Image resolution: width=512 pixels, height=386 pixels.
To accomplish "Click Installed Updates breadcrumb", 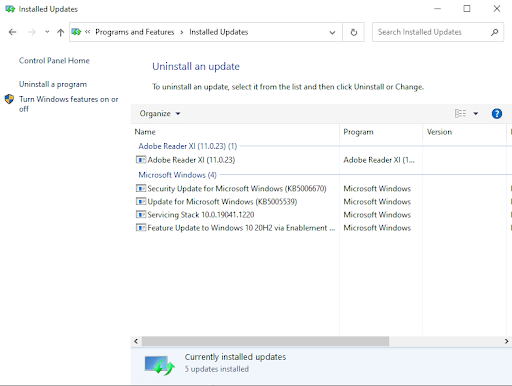I will pyautogui.click(x=219, y=32).
